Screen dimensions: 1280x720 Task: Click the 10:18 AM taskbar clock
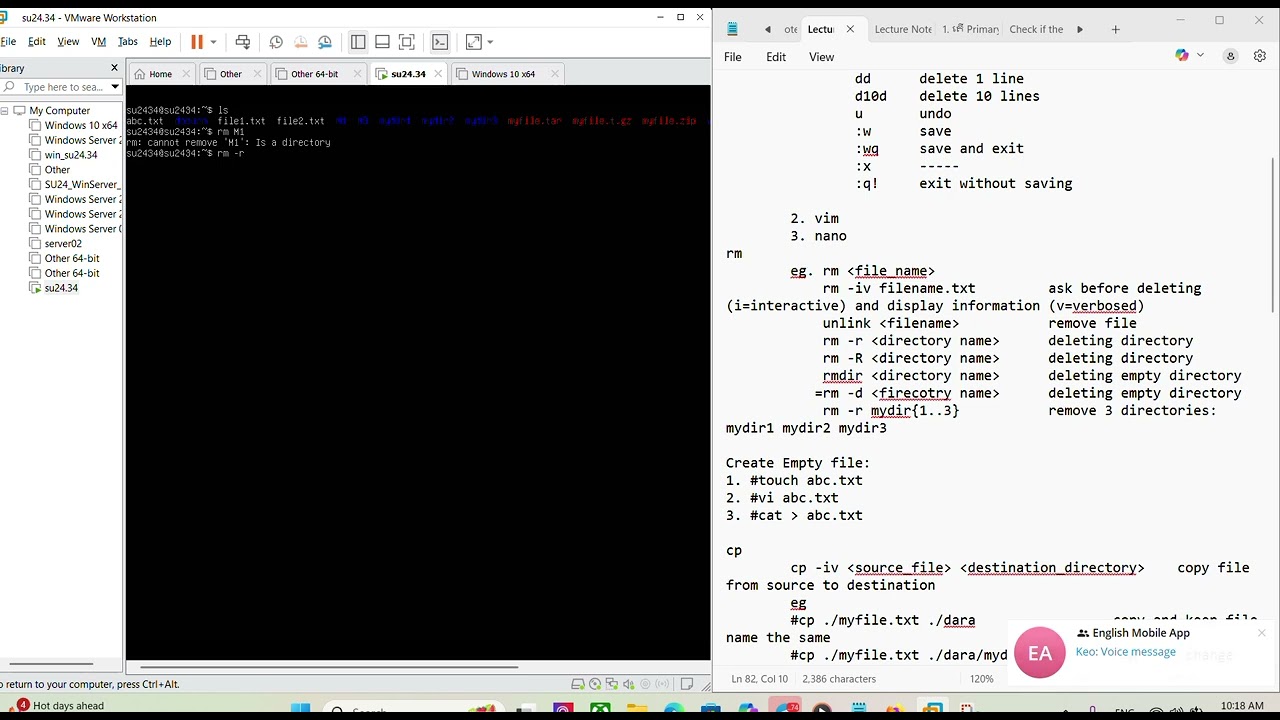click(x=1243, y=706)
